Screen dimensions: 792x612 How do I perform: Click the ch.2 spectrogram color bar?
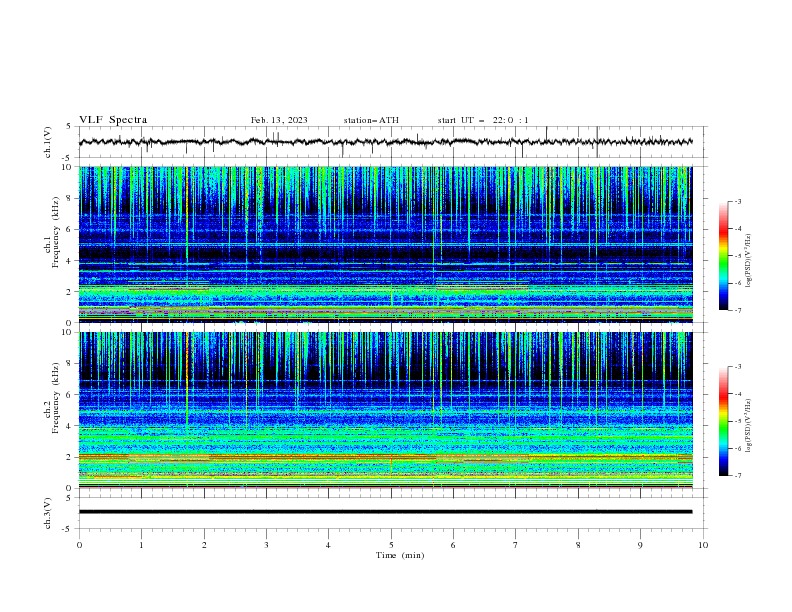pyautogui.click(x=723, y=421)
